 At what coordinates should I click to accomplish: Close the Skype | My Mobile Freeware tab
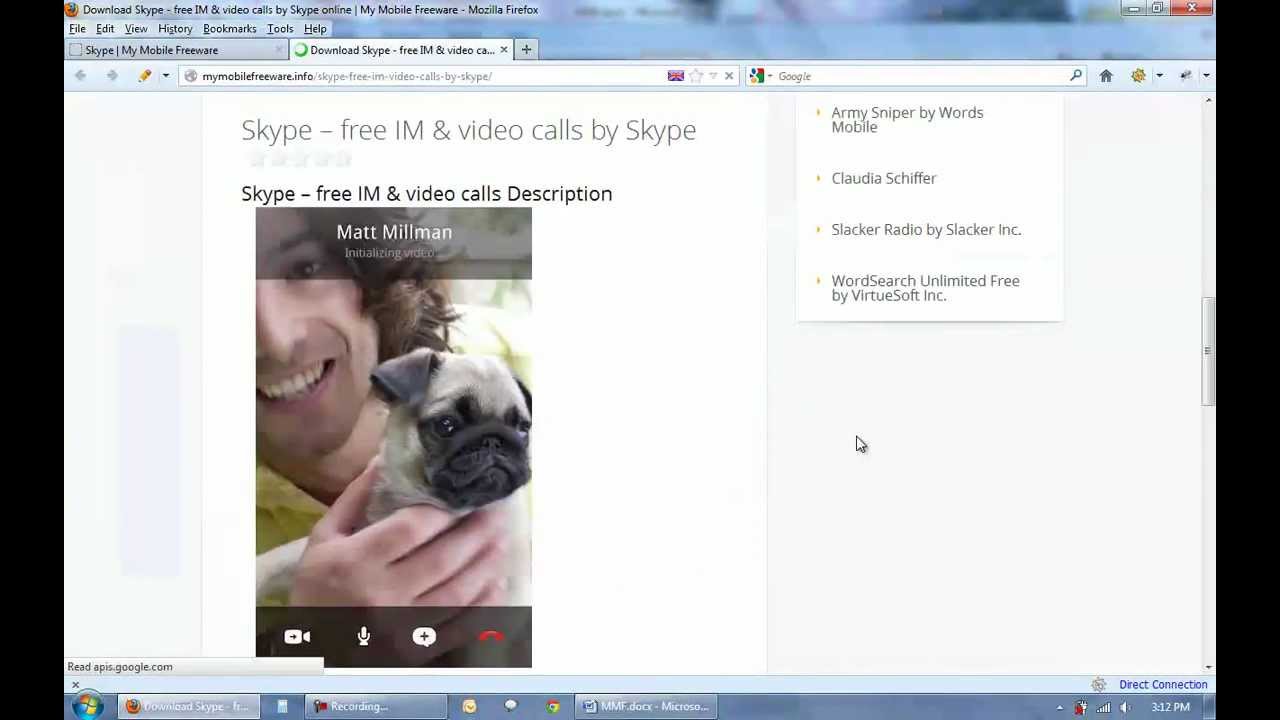(x=279, y=50)
